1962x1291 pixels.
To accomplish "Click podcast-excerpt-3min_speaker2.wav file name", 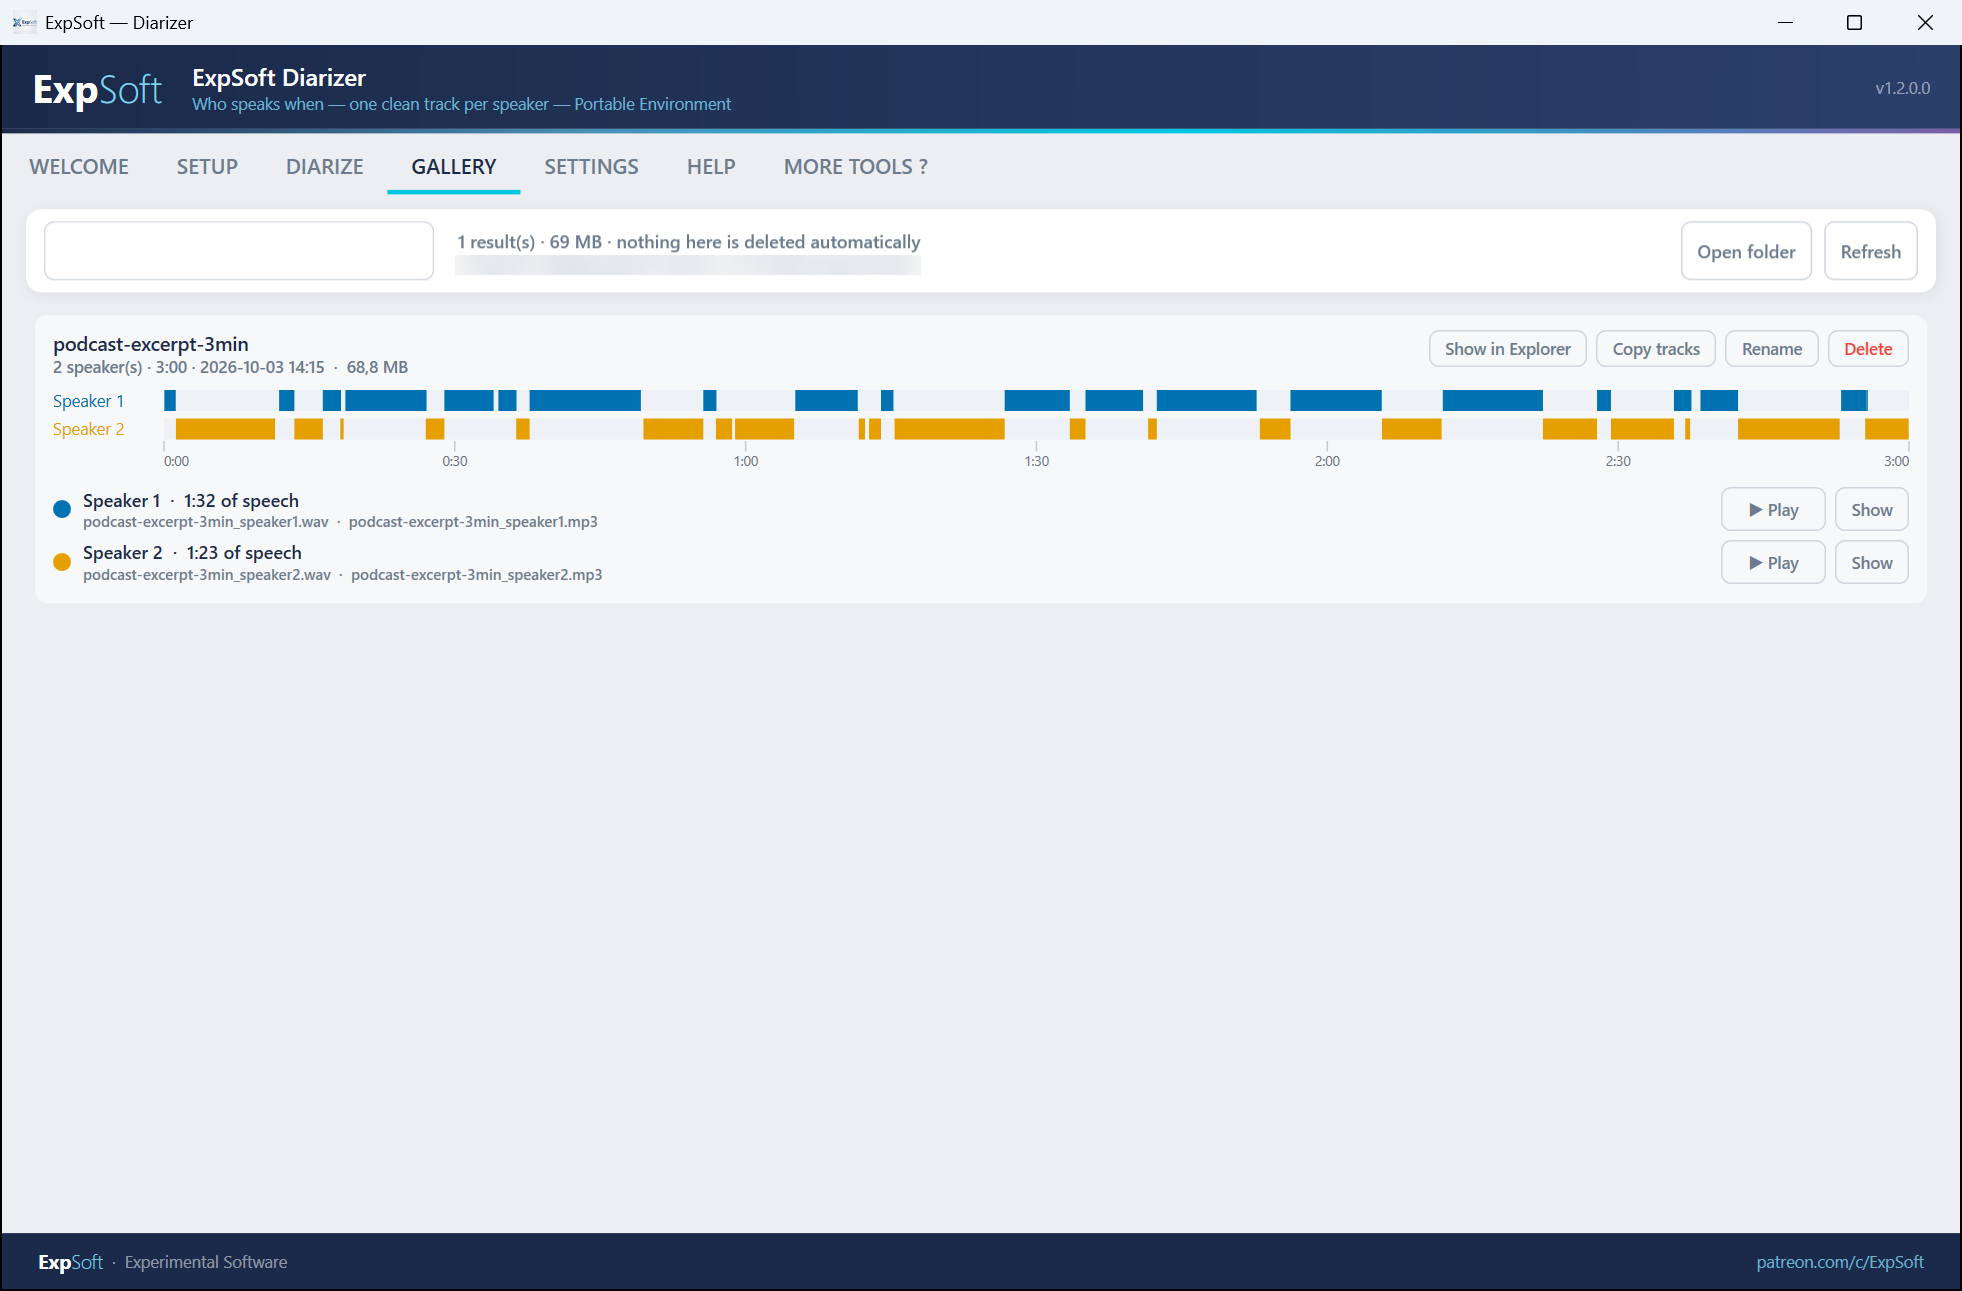I will (207, 575).
